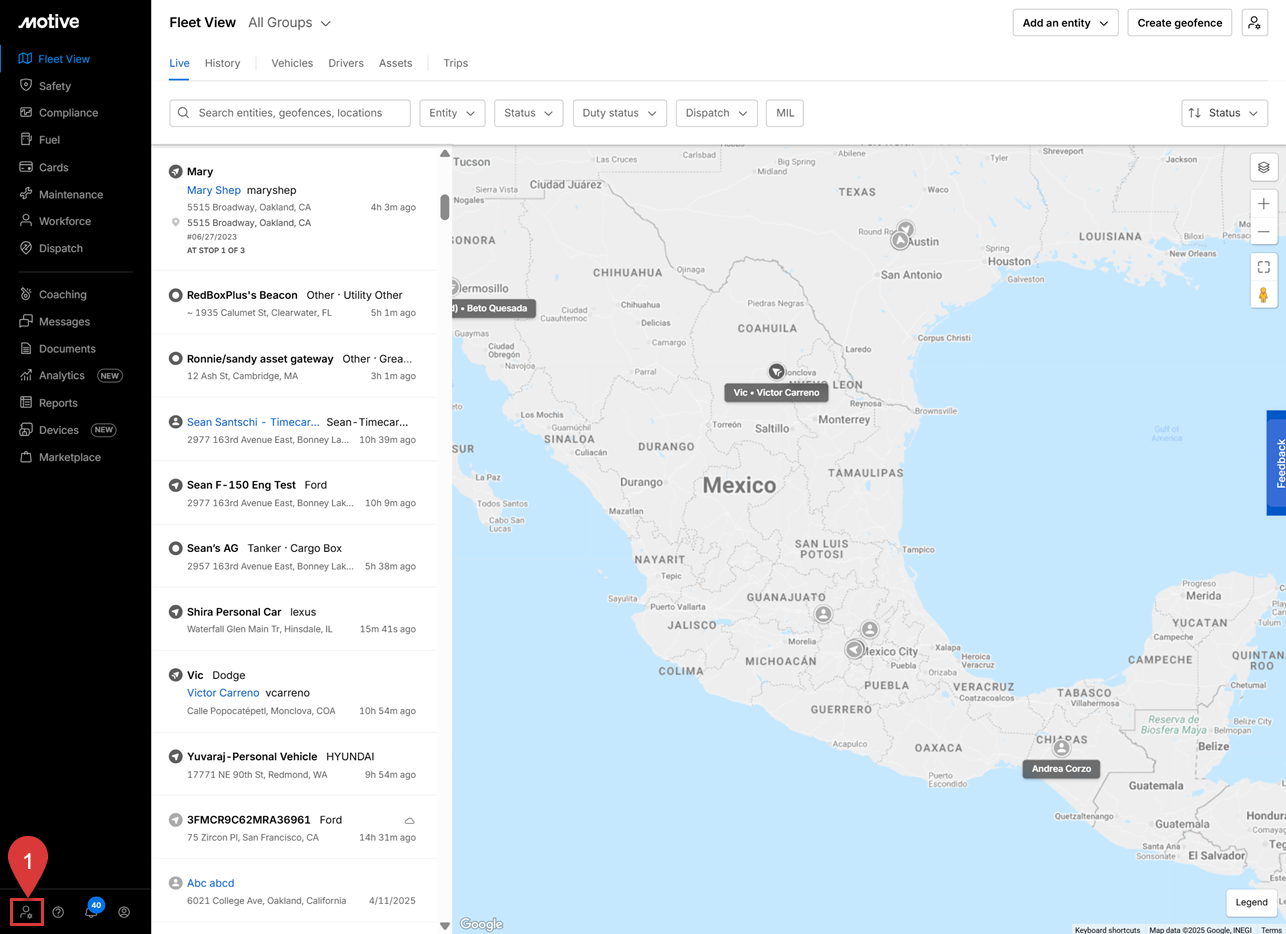Click the search entities input field
Image resolution: width=1286 pixels, height=934 pixels.
coord(290,113)
